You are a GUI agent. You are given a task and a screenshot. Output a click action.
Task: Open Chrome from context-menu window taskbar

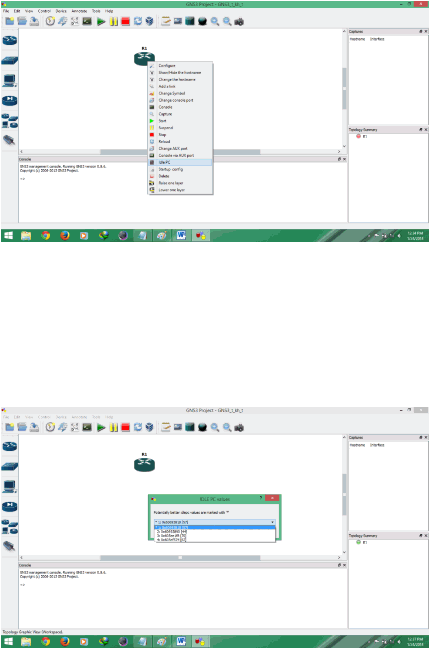pos(46,236)
